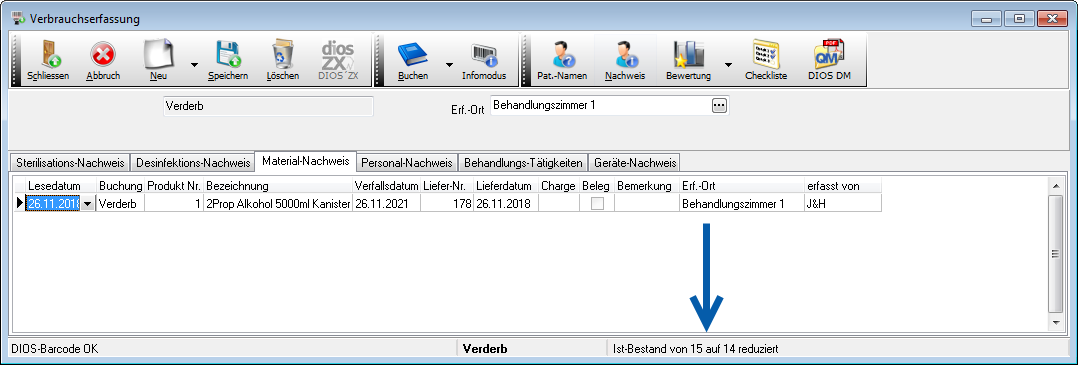Click the Lesedatum column header
This screenshot has height=365, width=1078.
61,186
